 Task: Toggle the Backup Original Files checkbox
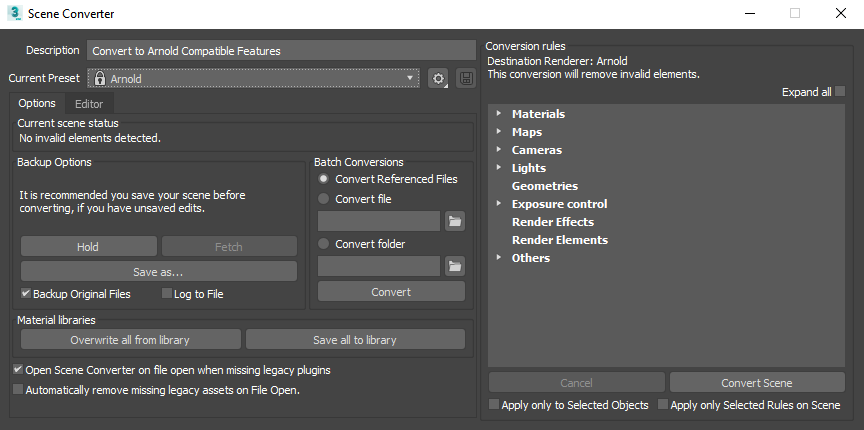point(26,294)
